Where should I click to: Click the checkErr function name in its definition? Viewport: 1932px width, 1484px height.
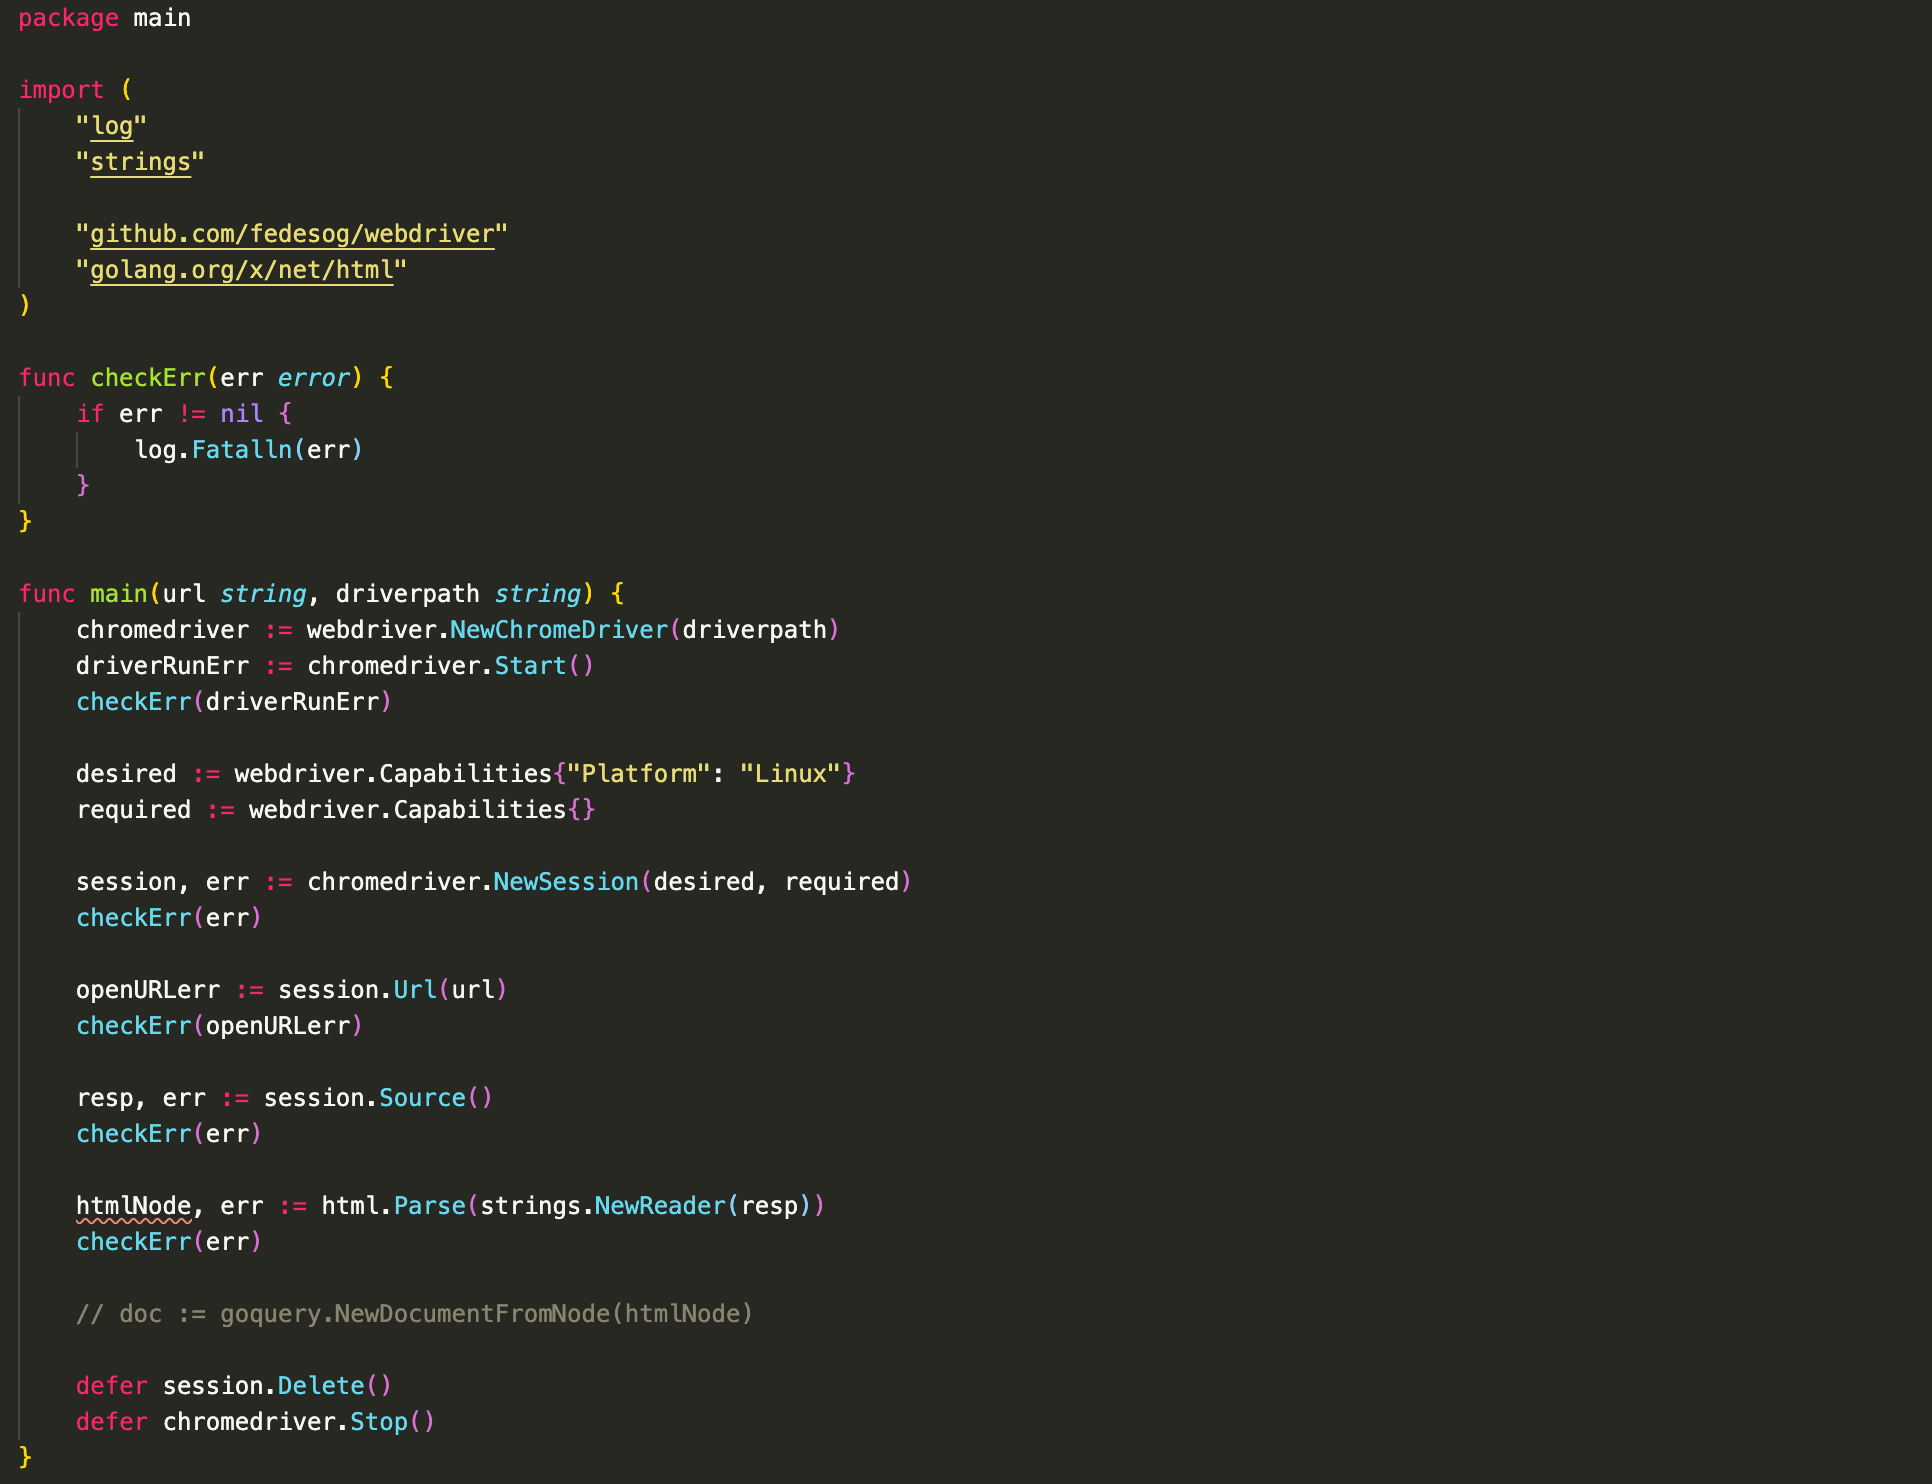tap(147, 378)
